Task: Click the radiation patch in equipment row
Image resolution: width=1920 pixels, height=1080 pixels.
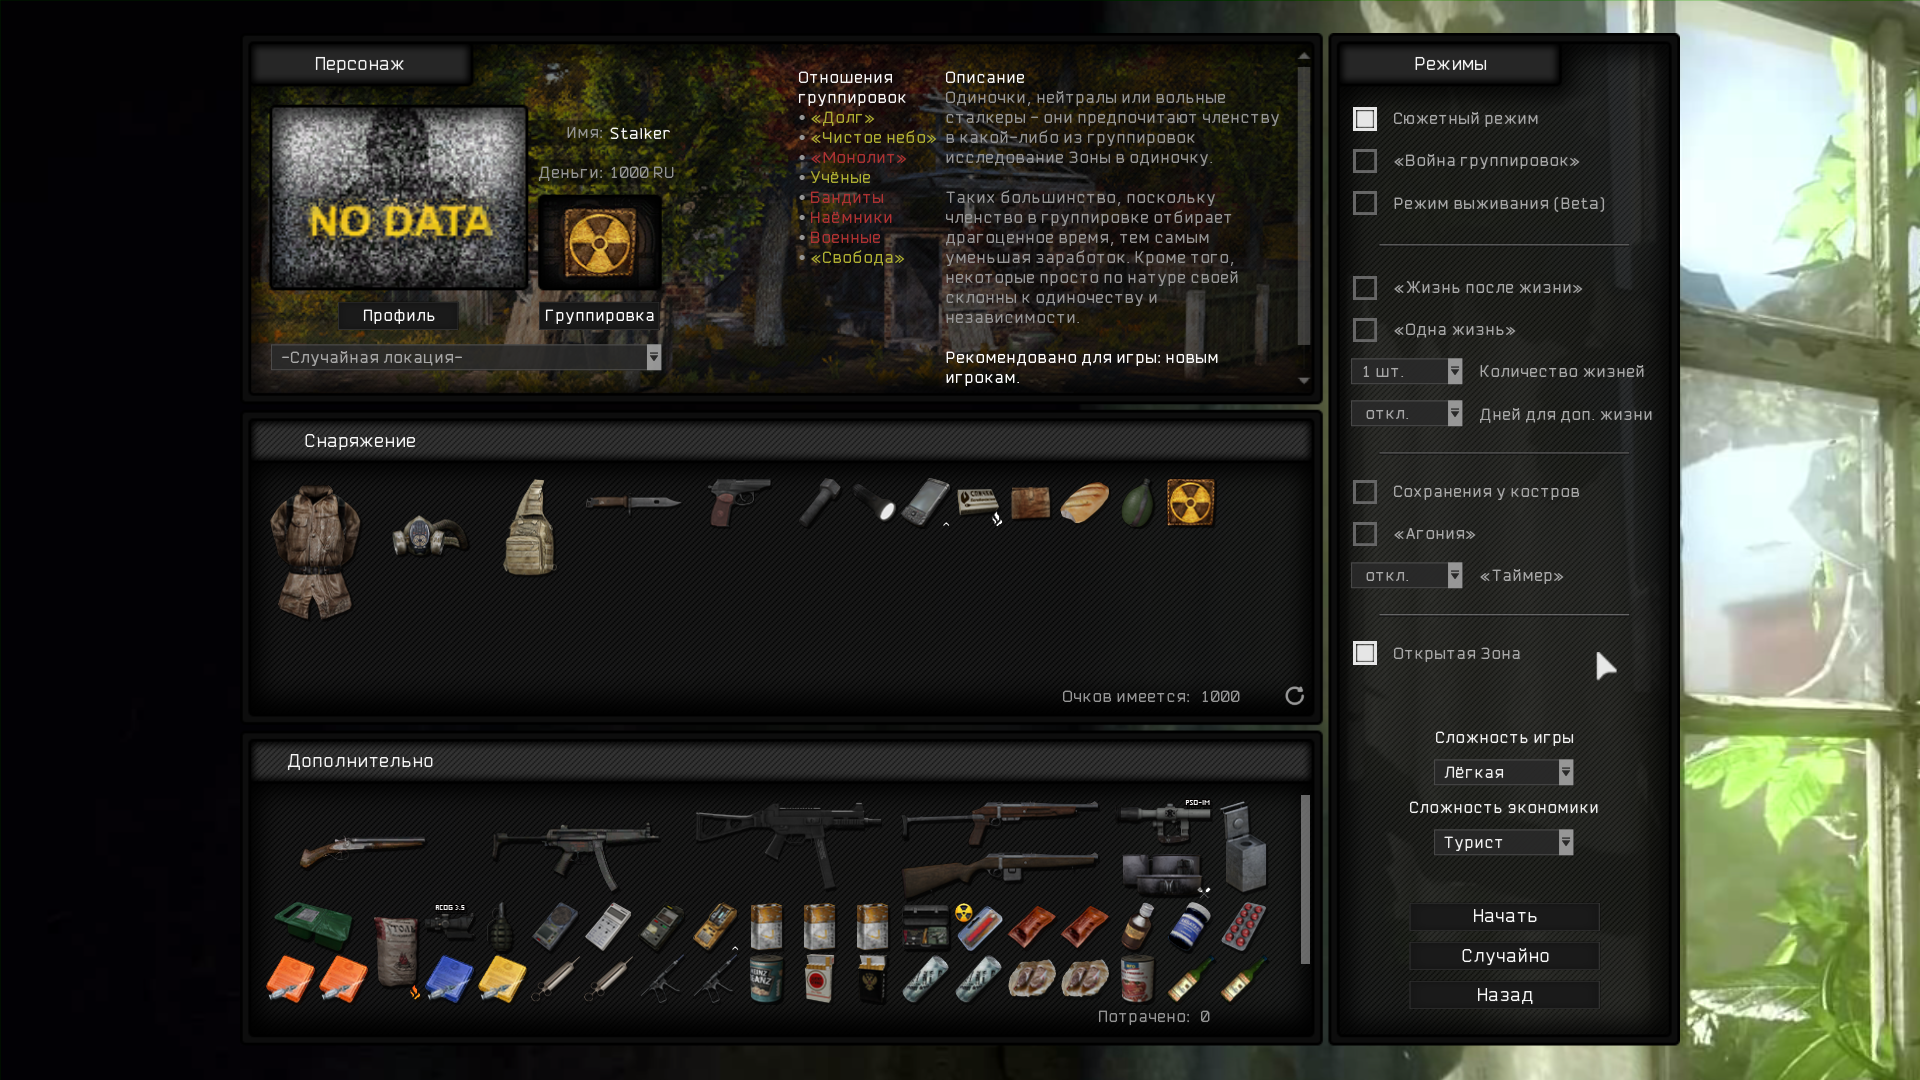Action: (1190, 502)
